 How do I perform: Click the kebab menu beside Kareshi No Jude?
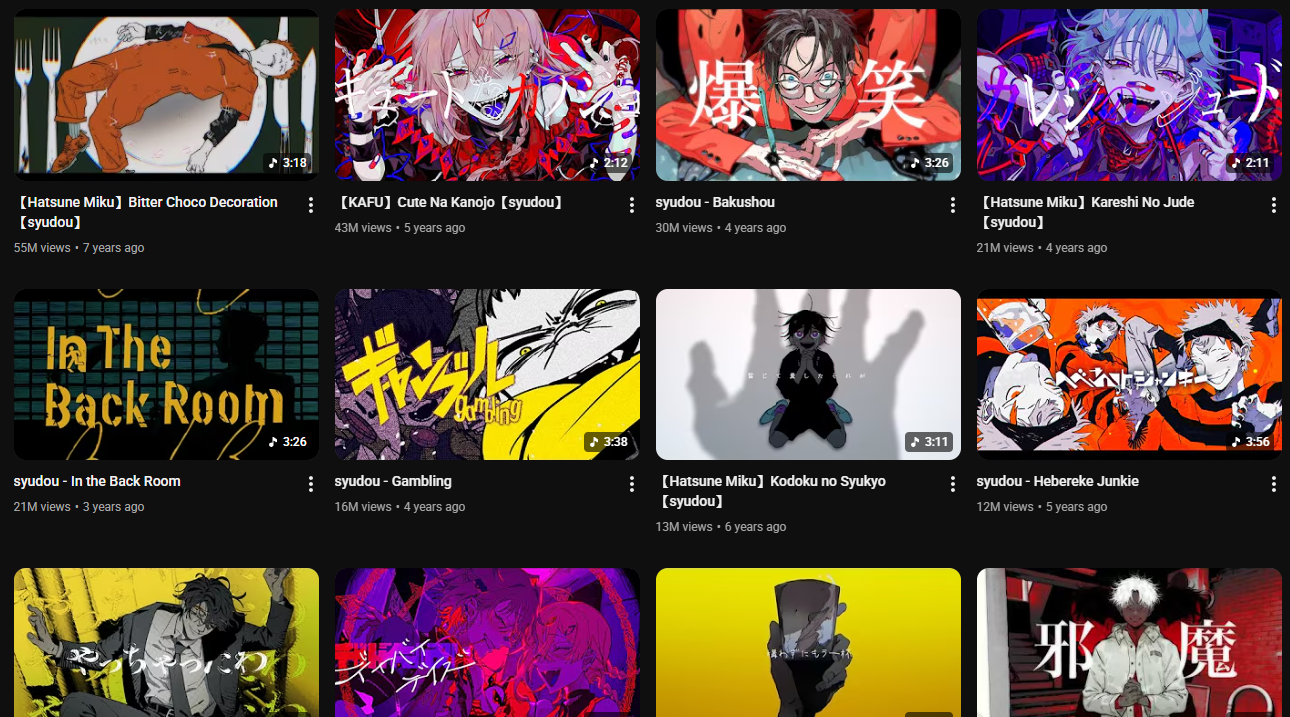(x=1274, y=205)
